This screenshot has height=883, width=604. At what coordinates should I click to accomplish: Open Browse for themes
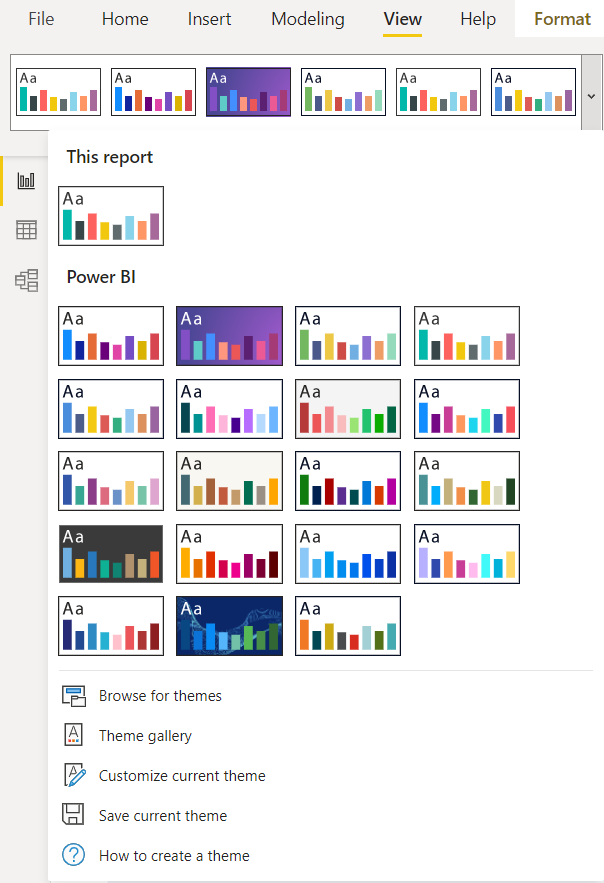[160, 694]
